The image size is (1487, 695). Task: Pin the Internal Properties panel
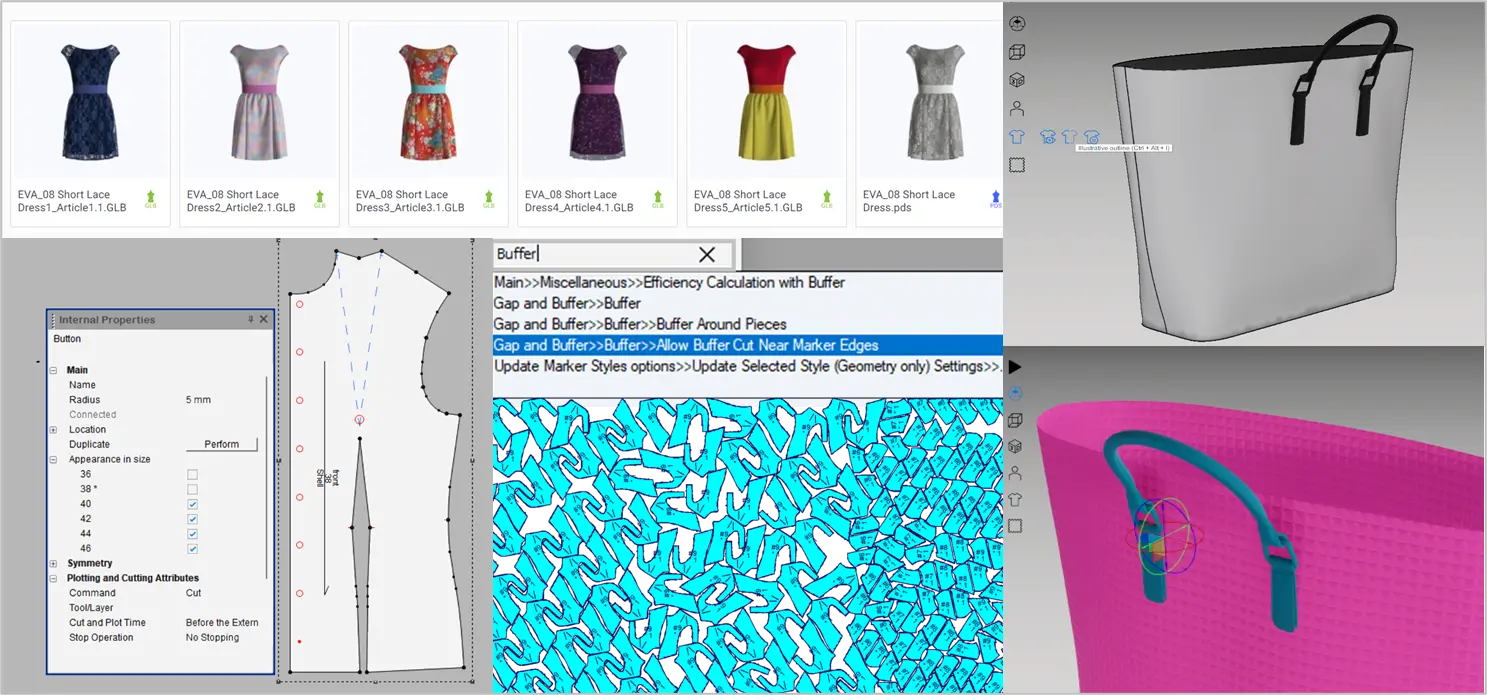(x=251, y=320)
